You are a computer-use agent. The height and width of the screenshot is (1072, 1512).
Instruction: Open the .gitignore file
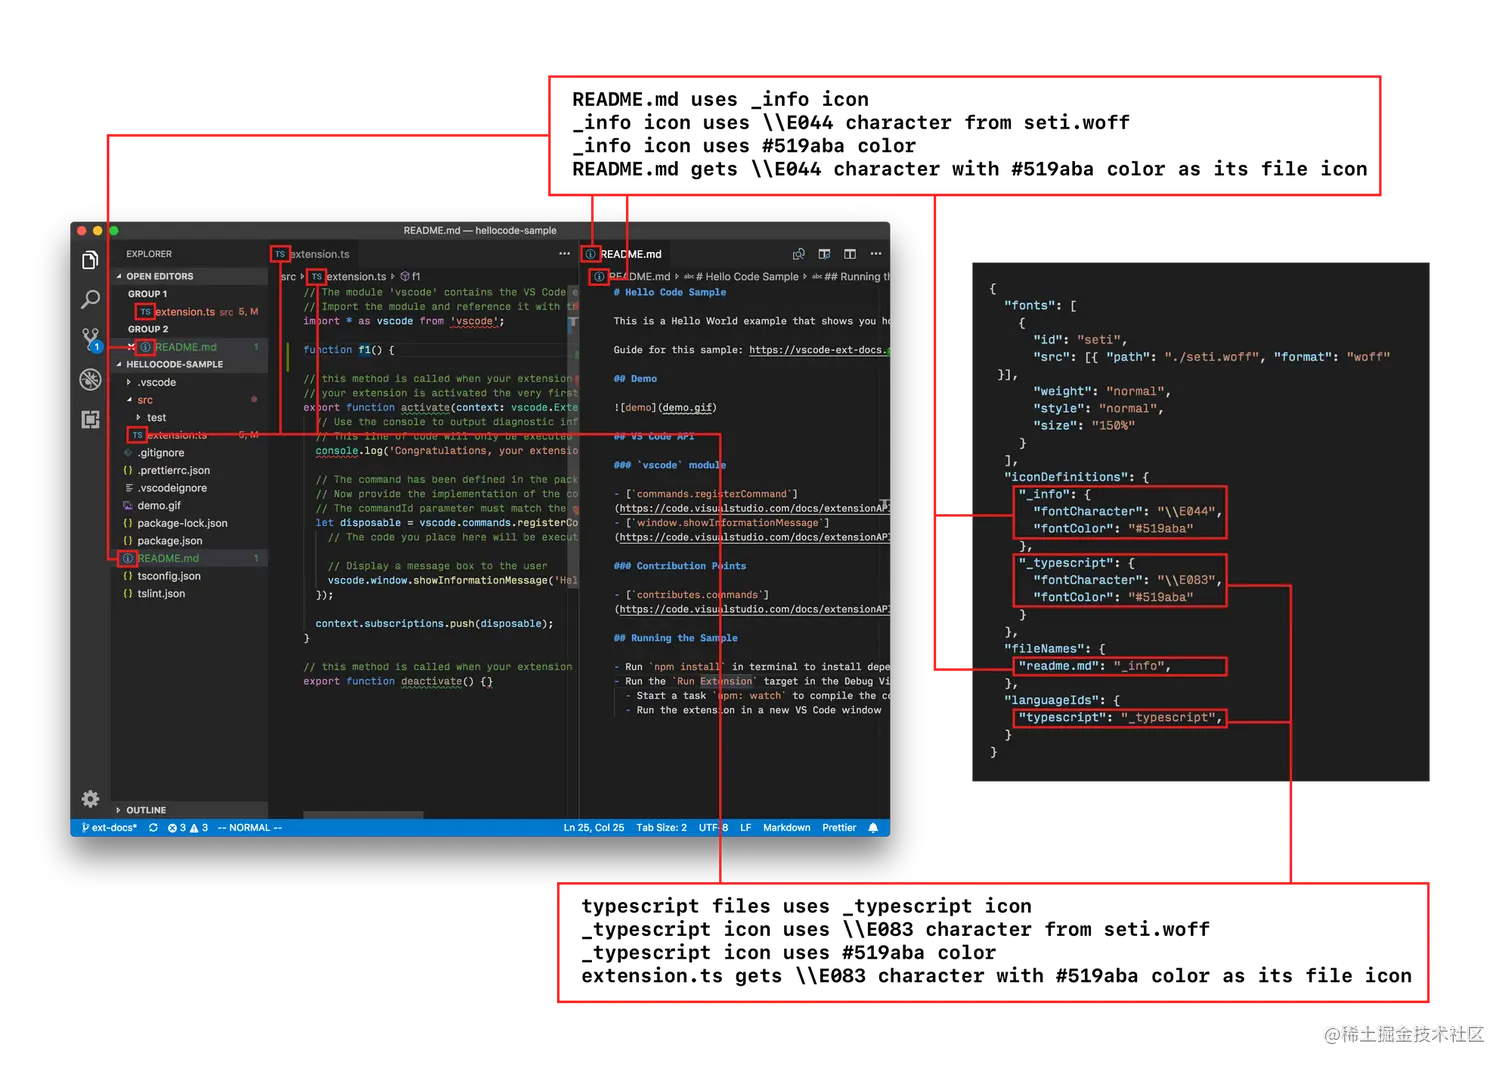(190, 453)
